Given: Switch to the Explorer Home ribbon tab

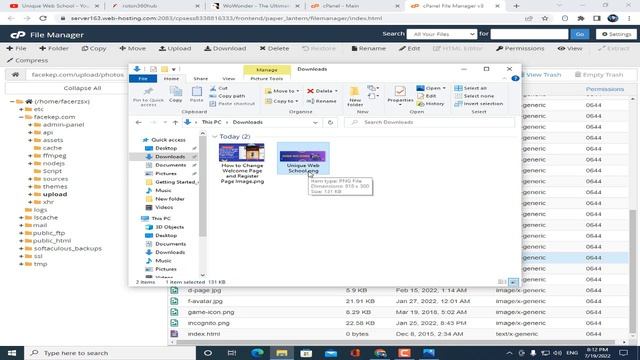Looking at the screenshot, I should [171, 78].
